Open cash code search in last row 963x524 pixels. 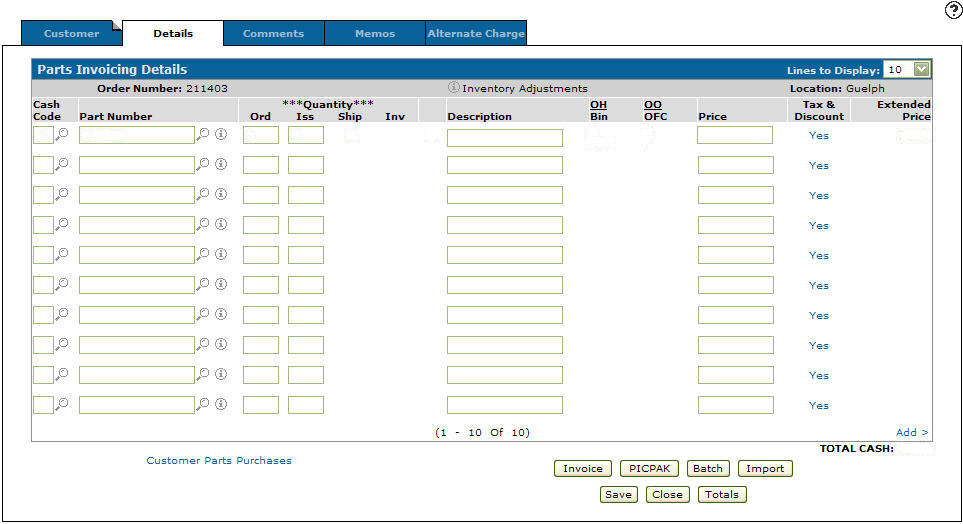pyautogui.click(x=62, y=404)
